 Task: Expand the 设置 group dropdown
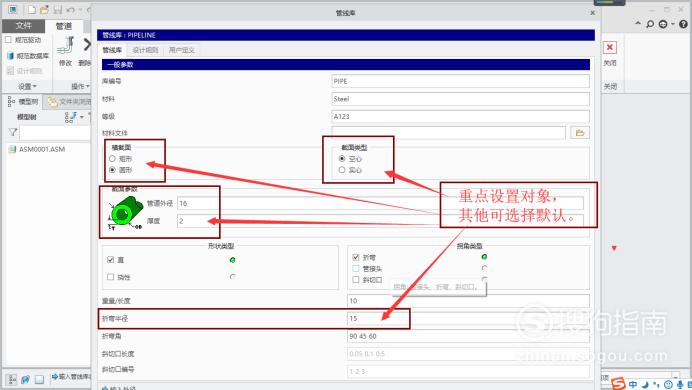[x=27, y=86]
